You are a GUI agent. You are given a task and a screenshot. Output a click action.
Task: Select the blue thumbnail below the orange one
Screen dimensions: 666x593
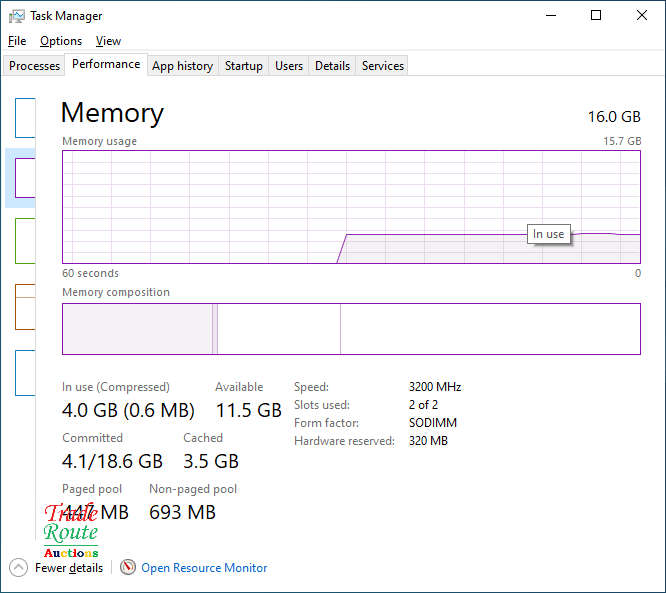click(25, 372)
